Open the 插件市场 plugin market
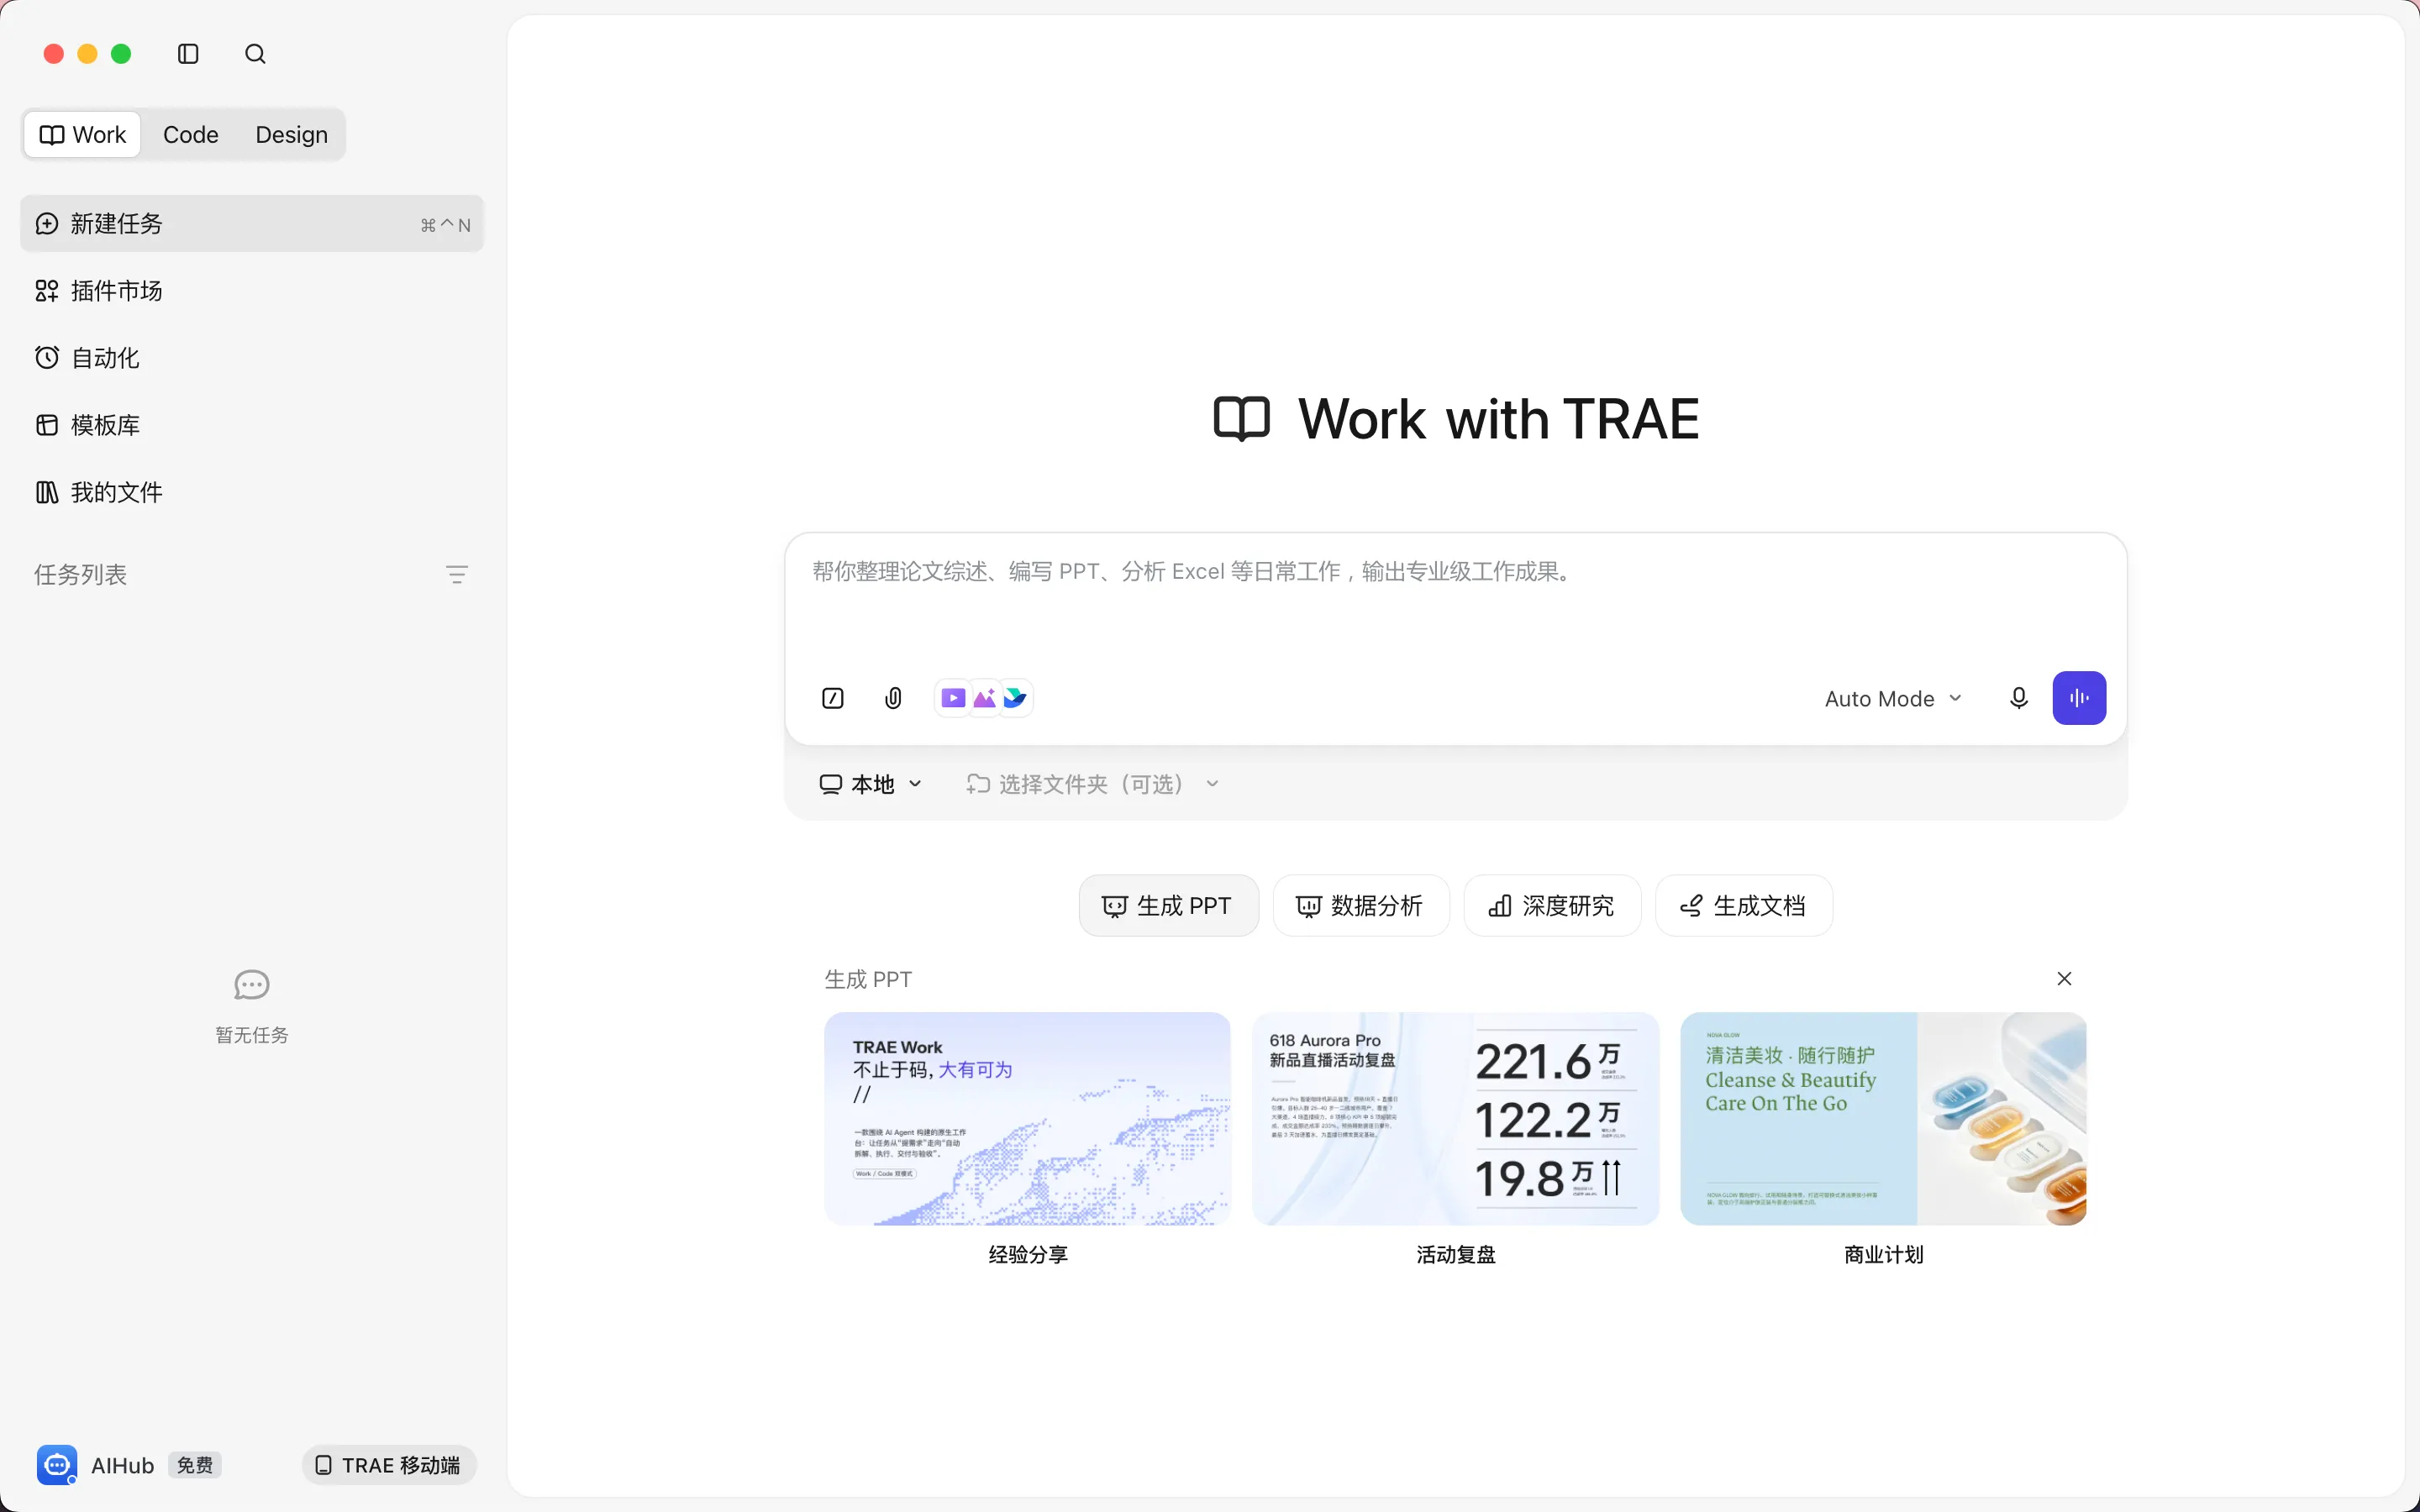This screenshot has height=1512, width=2420. click(252, 291)
